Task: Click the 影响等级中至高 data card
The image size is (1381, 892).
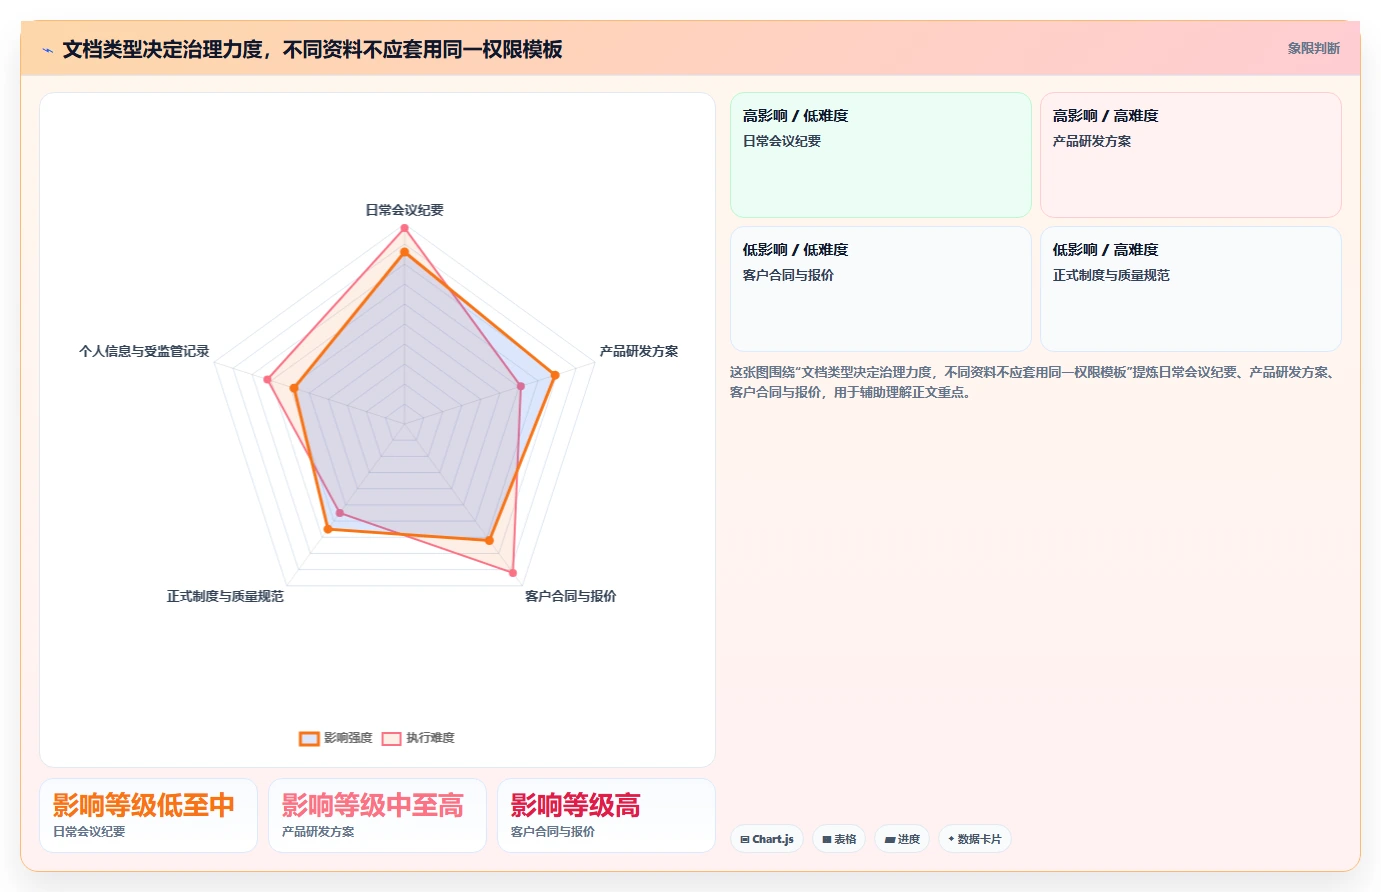Action: tap(377, 816)
